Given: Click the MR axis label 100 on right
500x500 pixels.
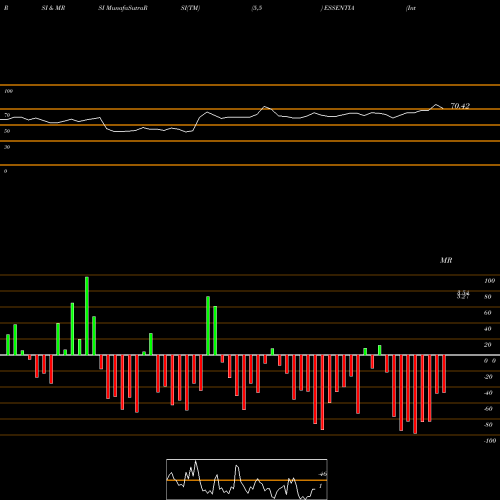Looking at the screenshot, I should click(489, 281).
